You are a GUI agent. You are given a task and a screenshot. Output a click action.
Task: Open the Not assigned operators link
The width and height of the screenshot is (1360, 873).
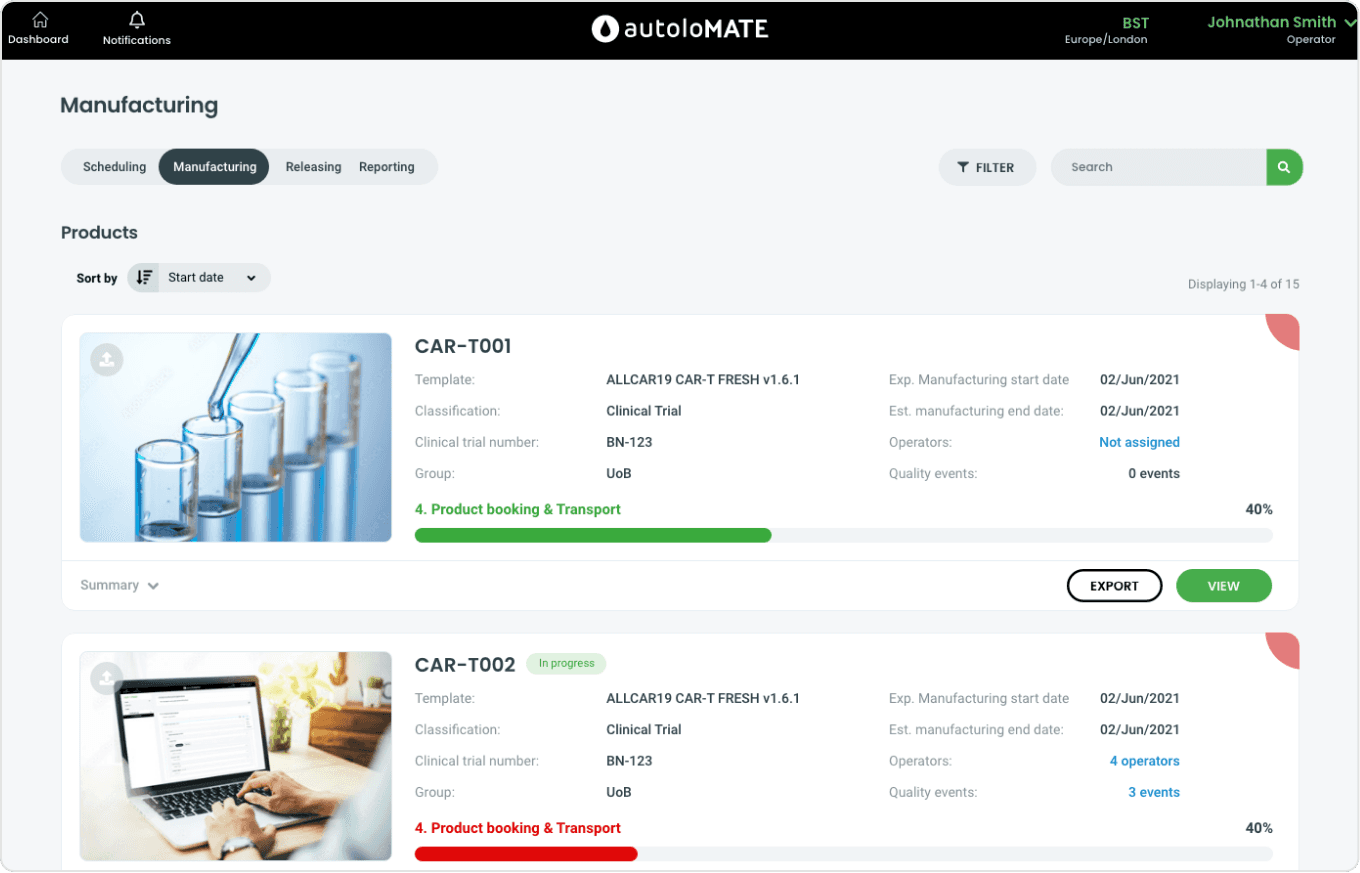(1139, 442)
